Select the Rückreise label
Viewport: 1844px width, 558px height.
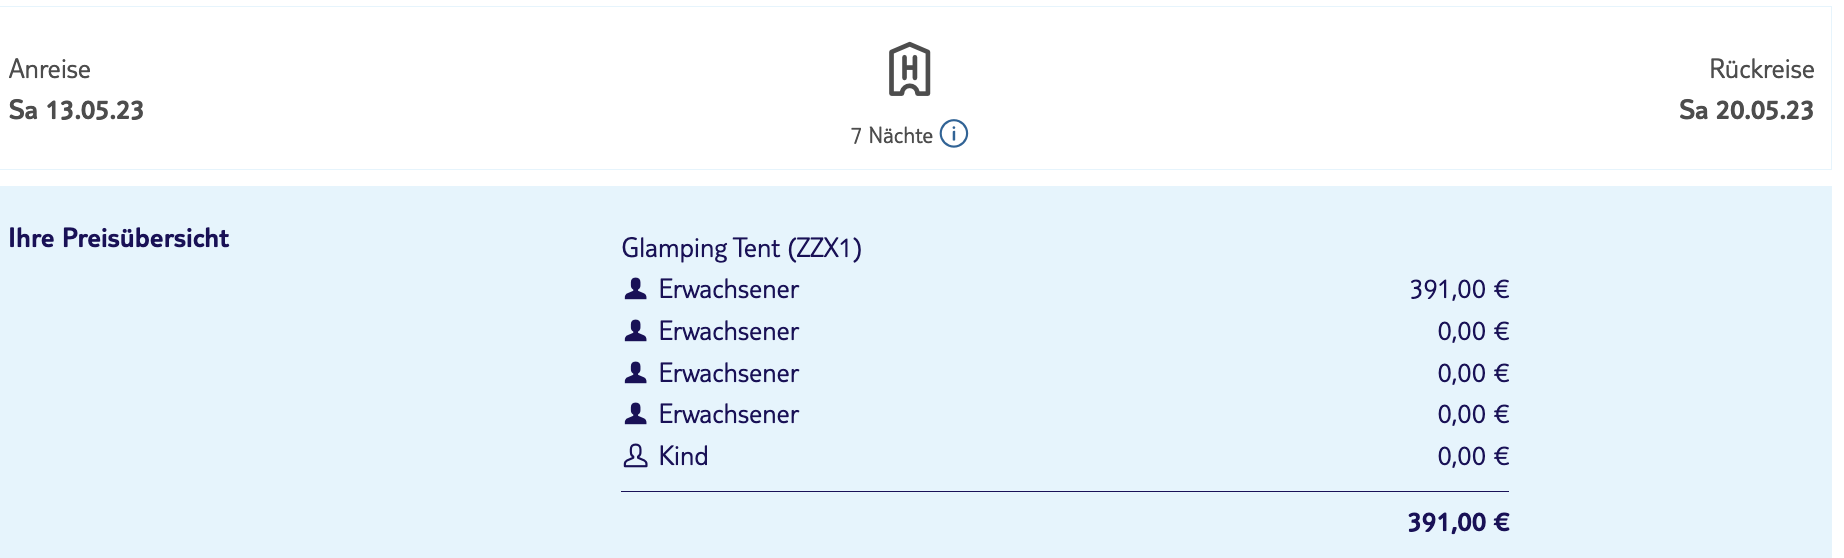(x=1761, y=69)
